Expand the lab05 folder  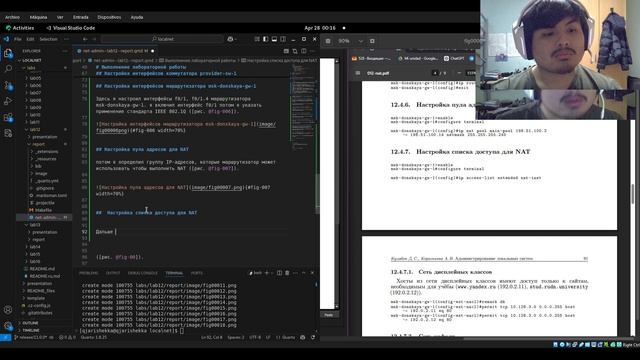coord(35,78)
